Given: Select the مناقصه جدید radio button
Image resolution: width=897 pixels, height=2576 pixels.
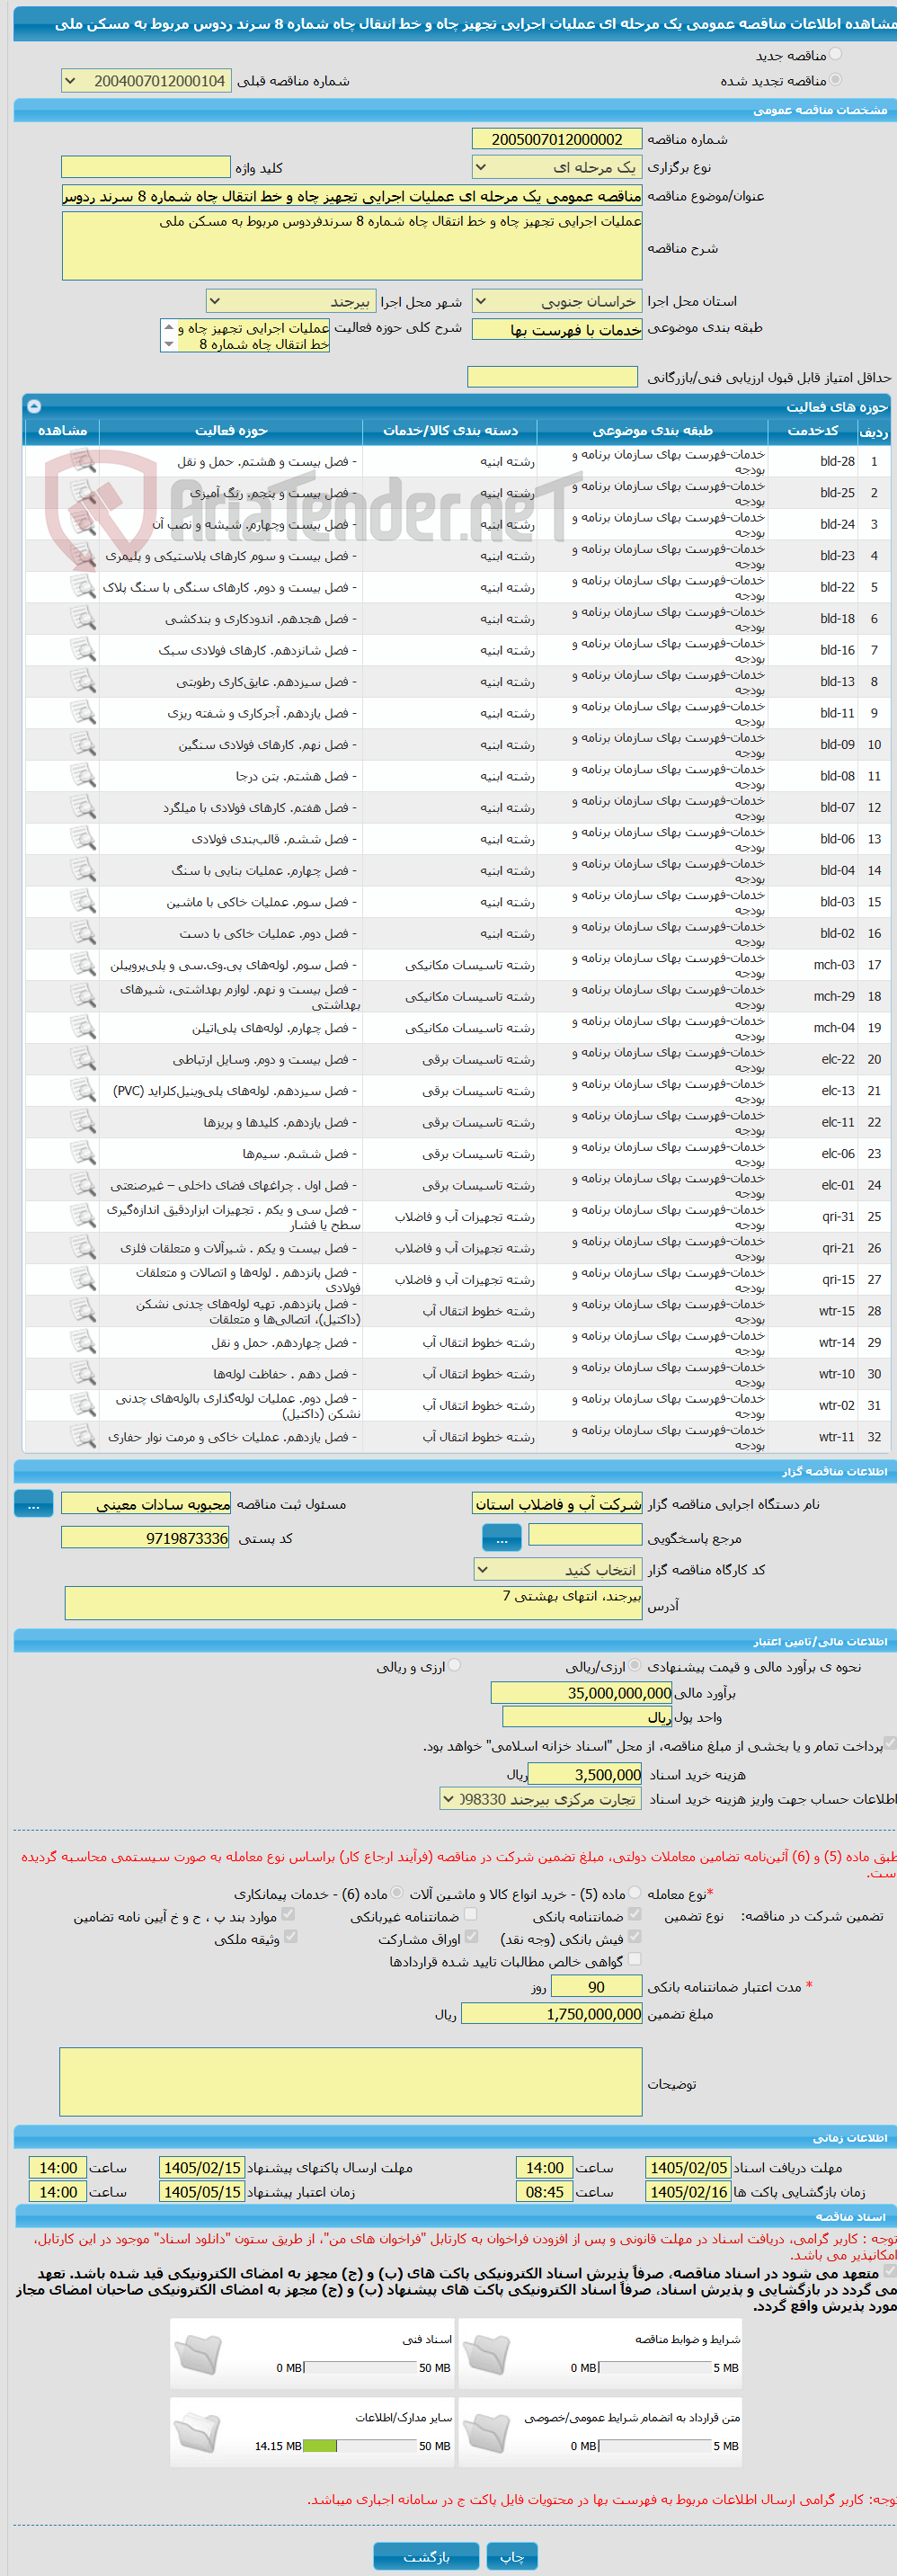Looking at the screenshot, I should 836,55.
